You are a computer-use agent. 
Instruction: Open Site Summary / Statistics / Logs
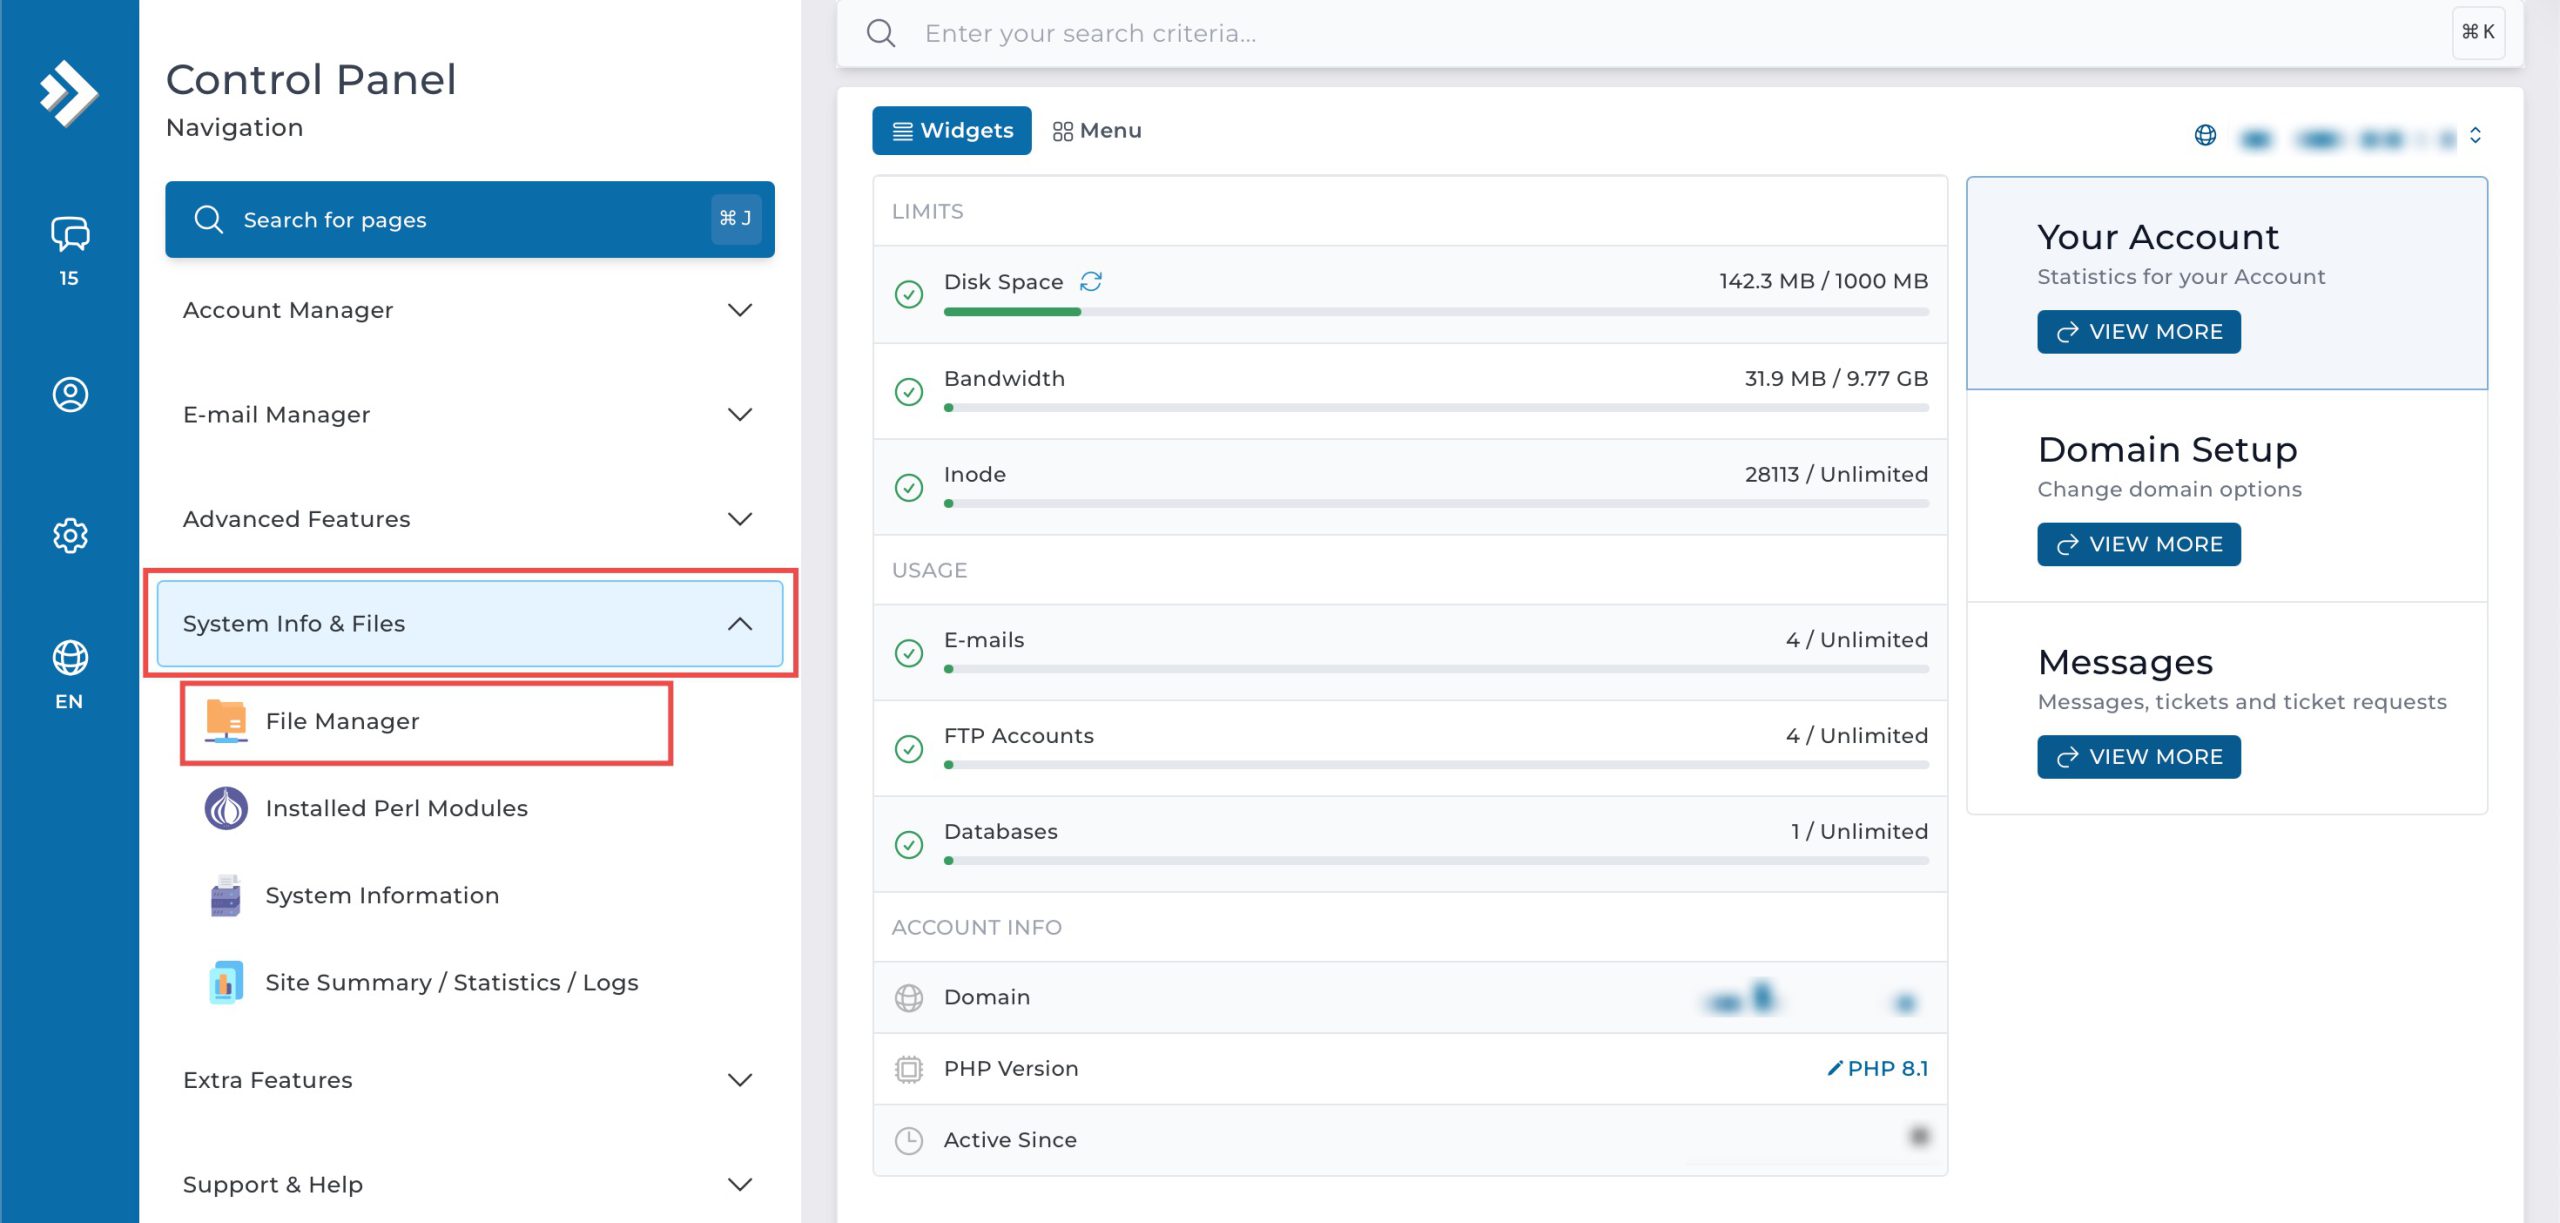pos(452,982)
